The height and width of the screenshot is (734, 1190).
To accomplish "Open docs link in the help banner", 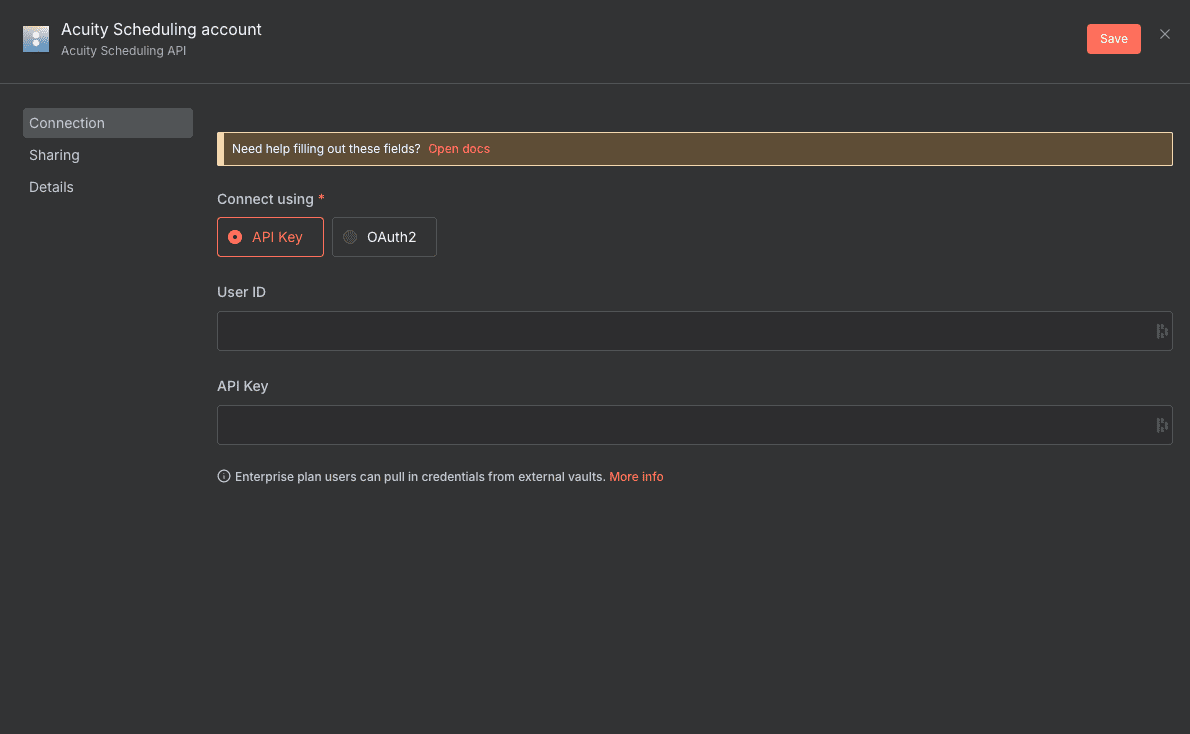I will click(459, 149).
